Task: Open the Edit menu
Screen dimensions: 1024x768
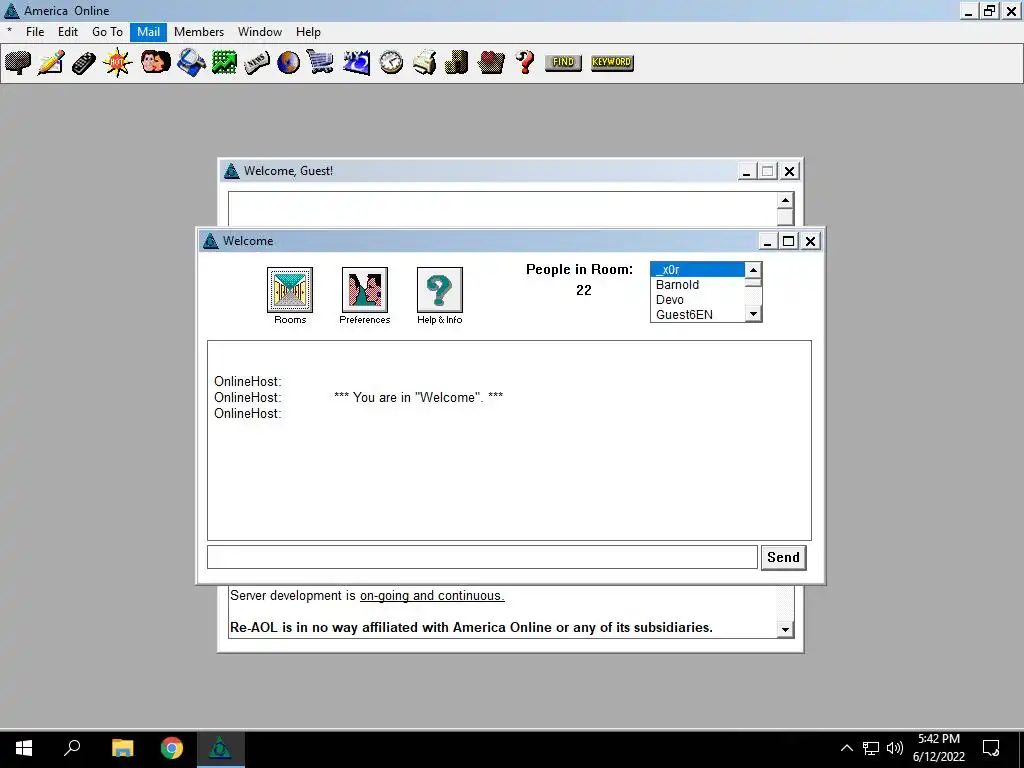Action: [x=68, y=32]
